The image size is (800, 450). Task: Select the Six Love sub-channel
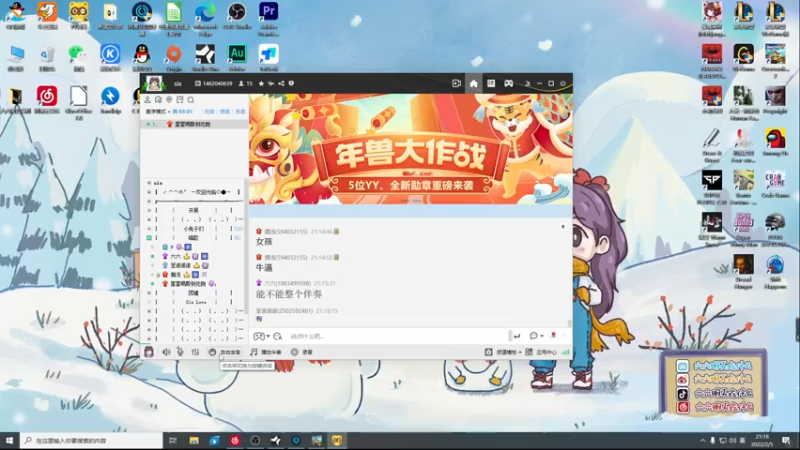click(196, 302)
